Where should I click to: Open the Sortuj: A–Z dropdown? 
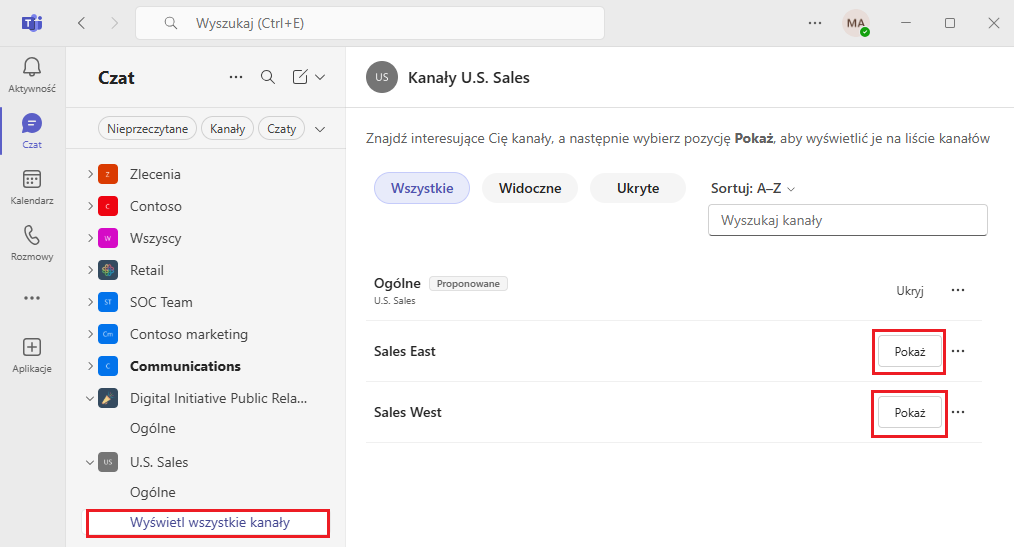[x=753, y=188]
